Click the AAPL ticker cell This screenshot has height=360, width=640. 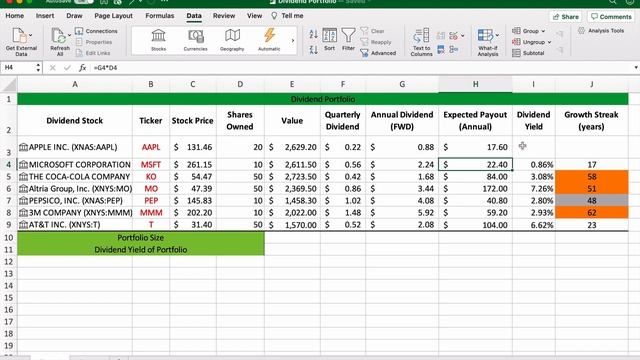pos(151,147)
